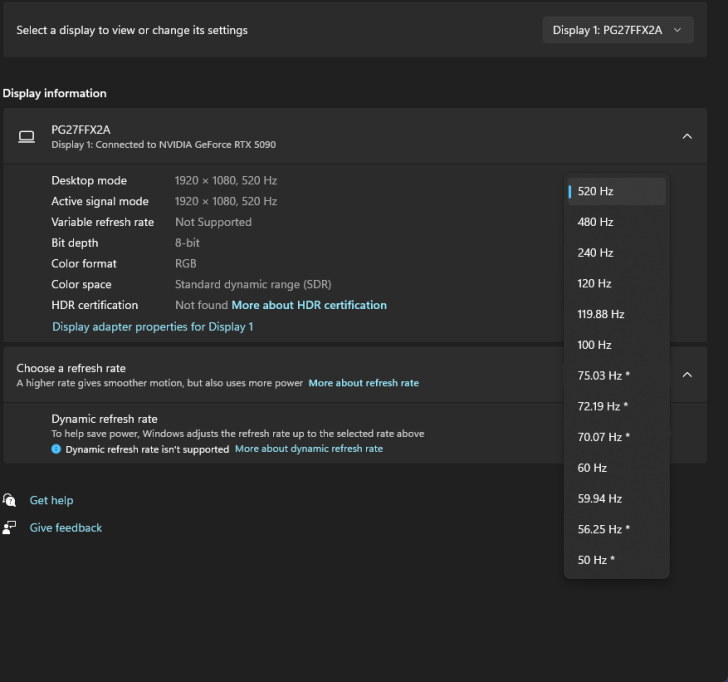The height and width of the screenshot is (682, 728).
Task: Open More about HDR certification link
Action: click(309, 305)
